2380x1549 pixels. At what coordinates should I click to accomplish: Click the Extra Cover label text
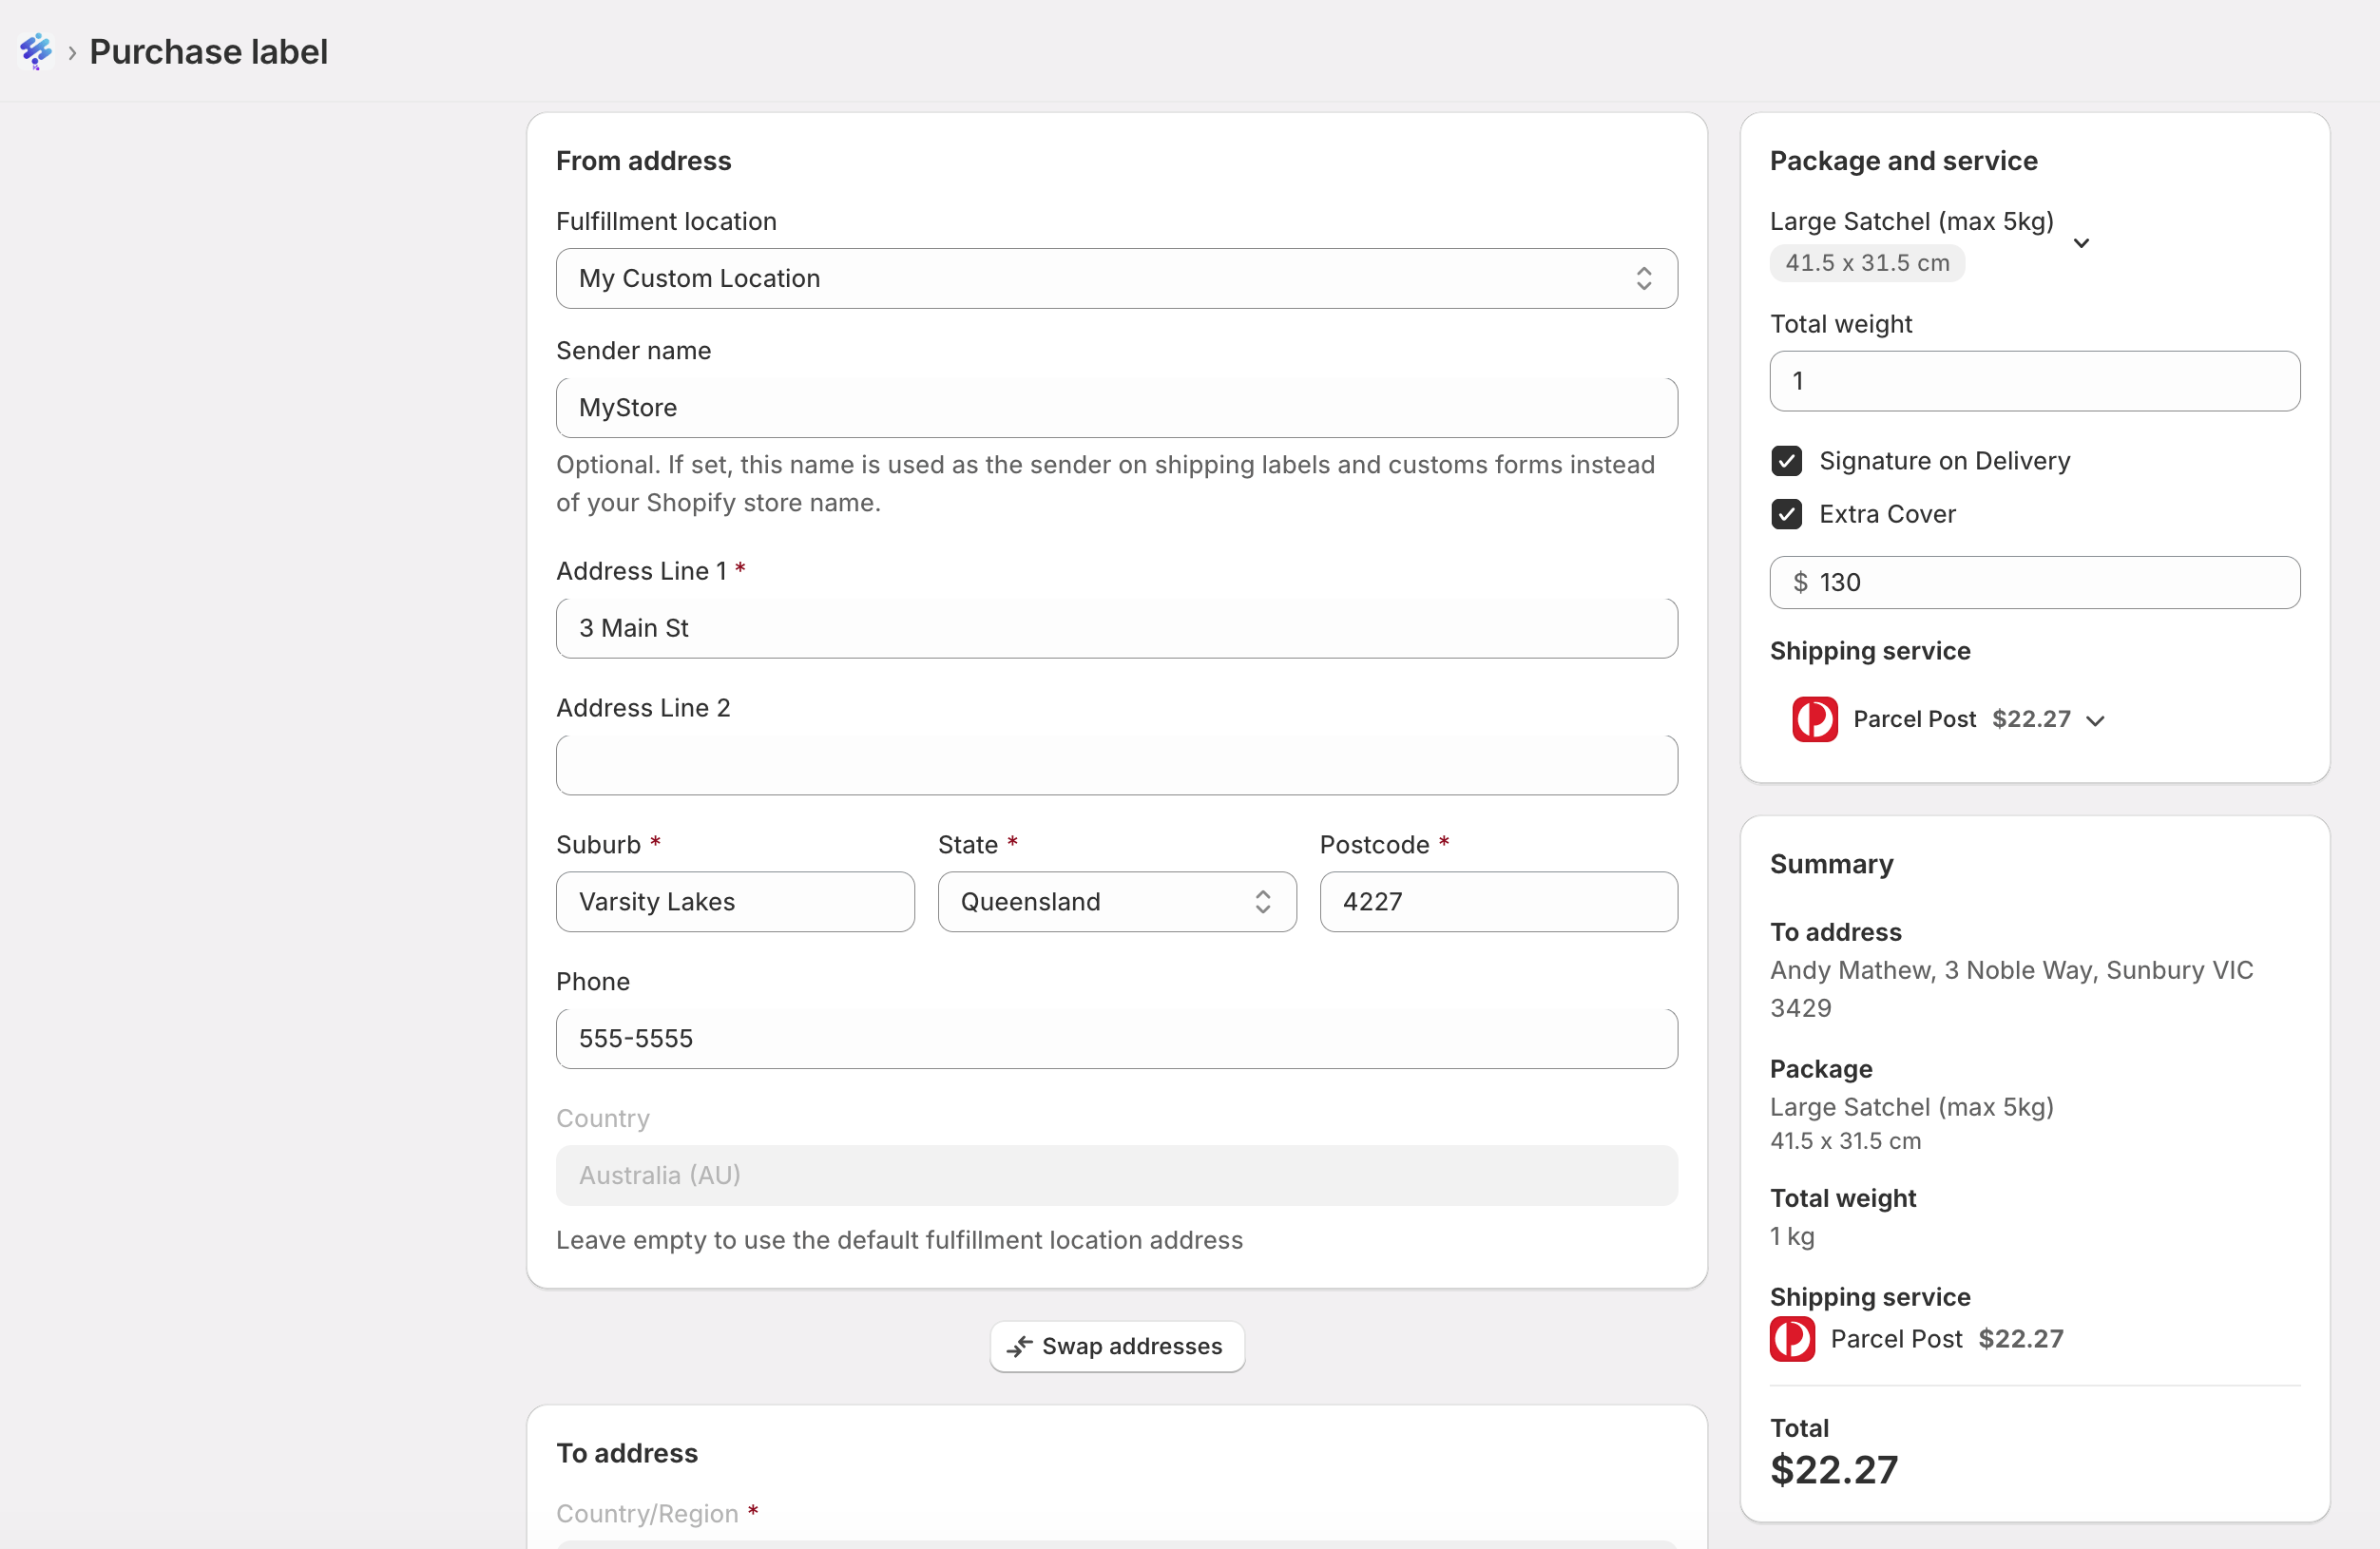tap(1887, 514)
